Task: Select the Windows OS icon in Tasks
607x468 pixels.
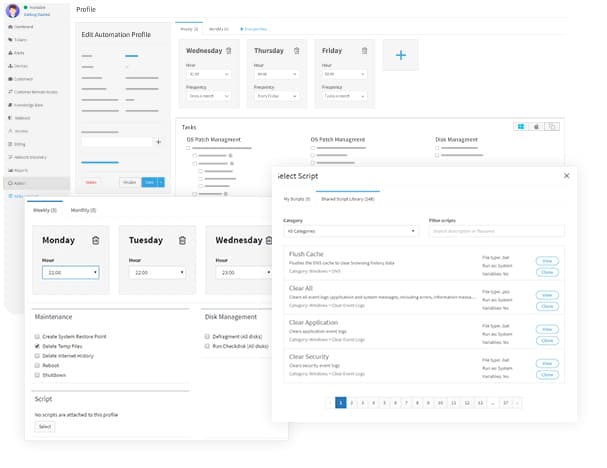Action: click(x=521, y=126)
